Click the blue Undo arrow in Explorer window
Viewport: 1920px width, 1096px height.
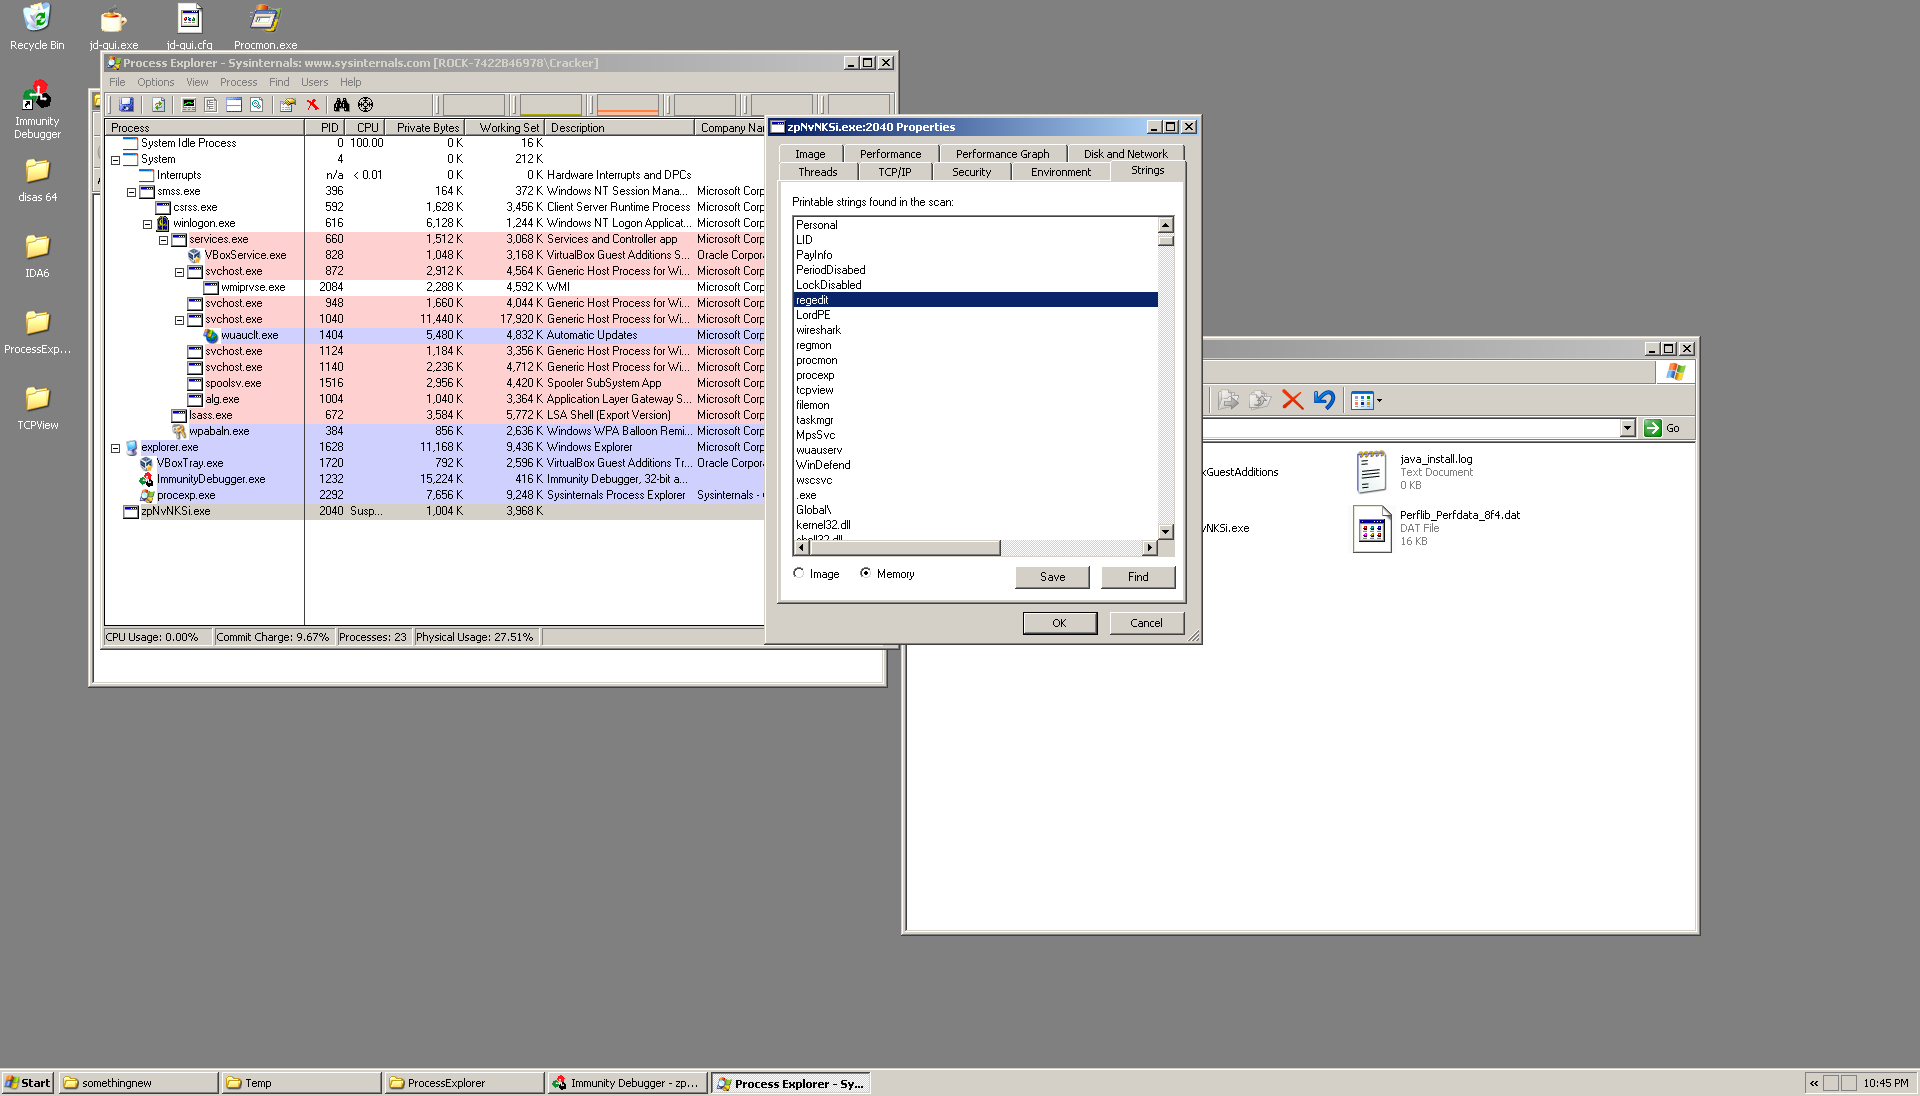click(x=1324, y=400)
